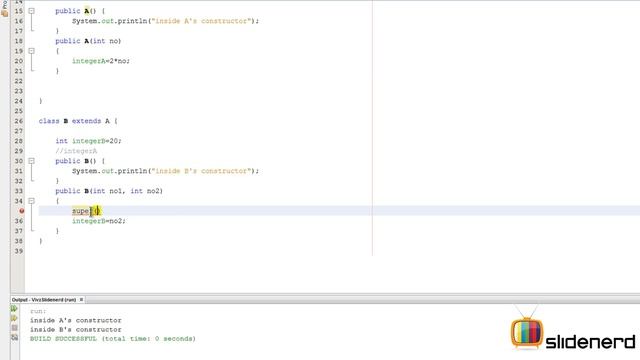Click "public A(int no)" declaration
The height and width of the screenshot is (360, 640).
point(88,41)
